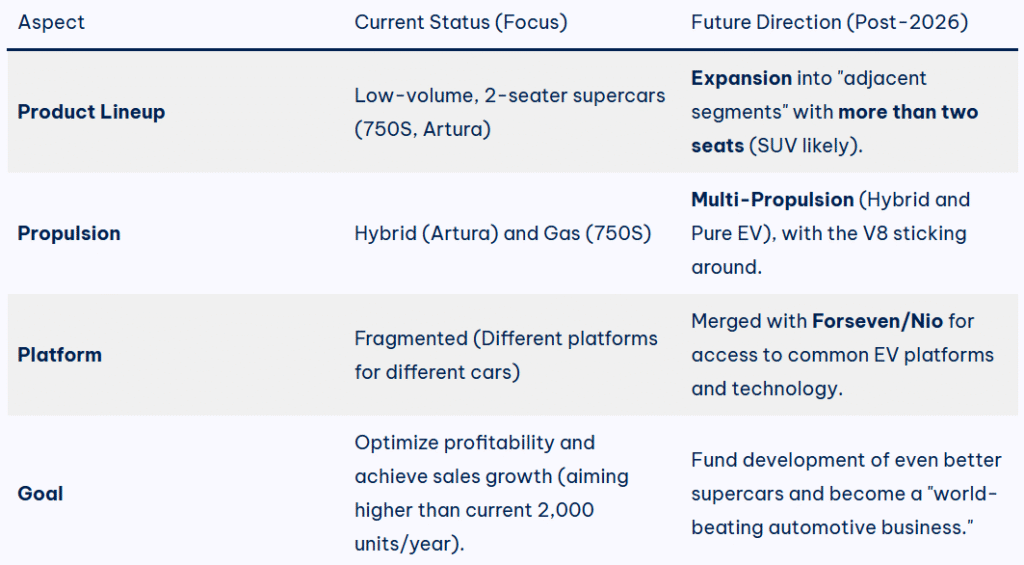Click the "Fund development of even better" line
This screenshot has width=1024, height=565.
point(846,459)
